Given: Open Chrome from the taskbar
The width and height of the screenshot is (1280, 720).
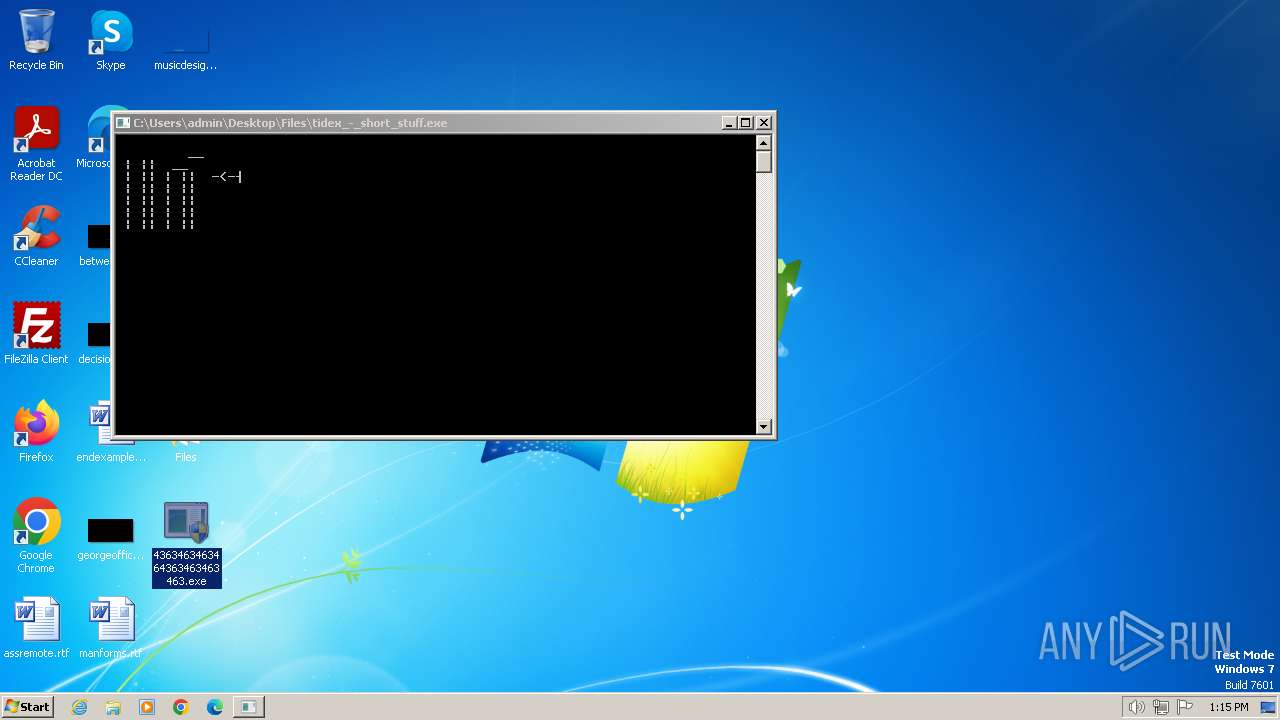Looking at the screenshot, I should 181,707.
